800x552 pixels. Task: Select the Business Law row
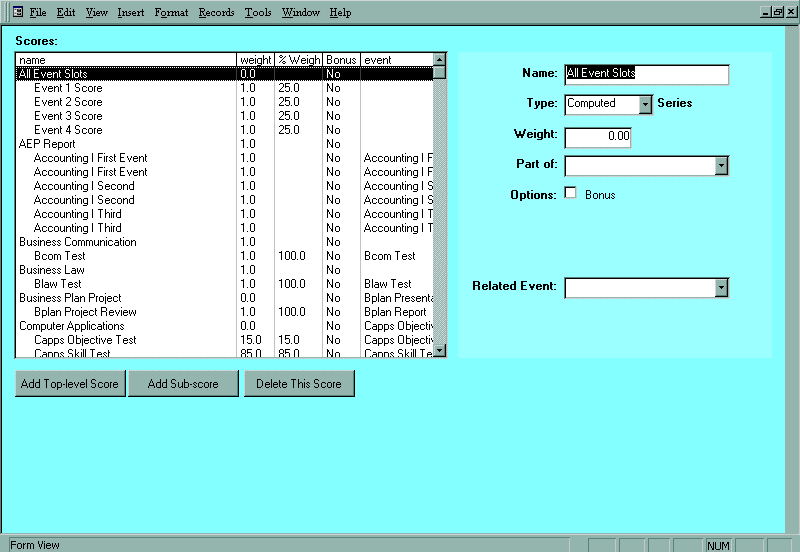coord(224,270)
